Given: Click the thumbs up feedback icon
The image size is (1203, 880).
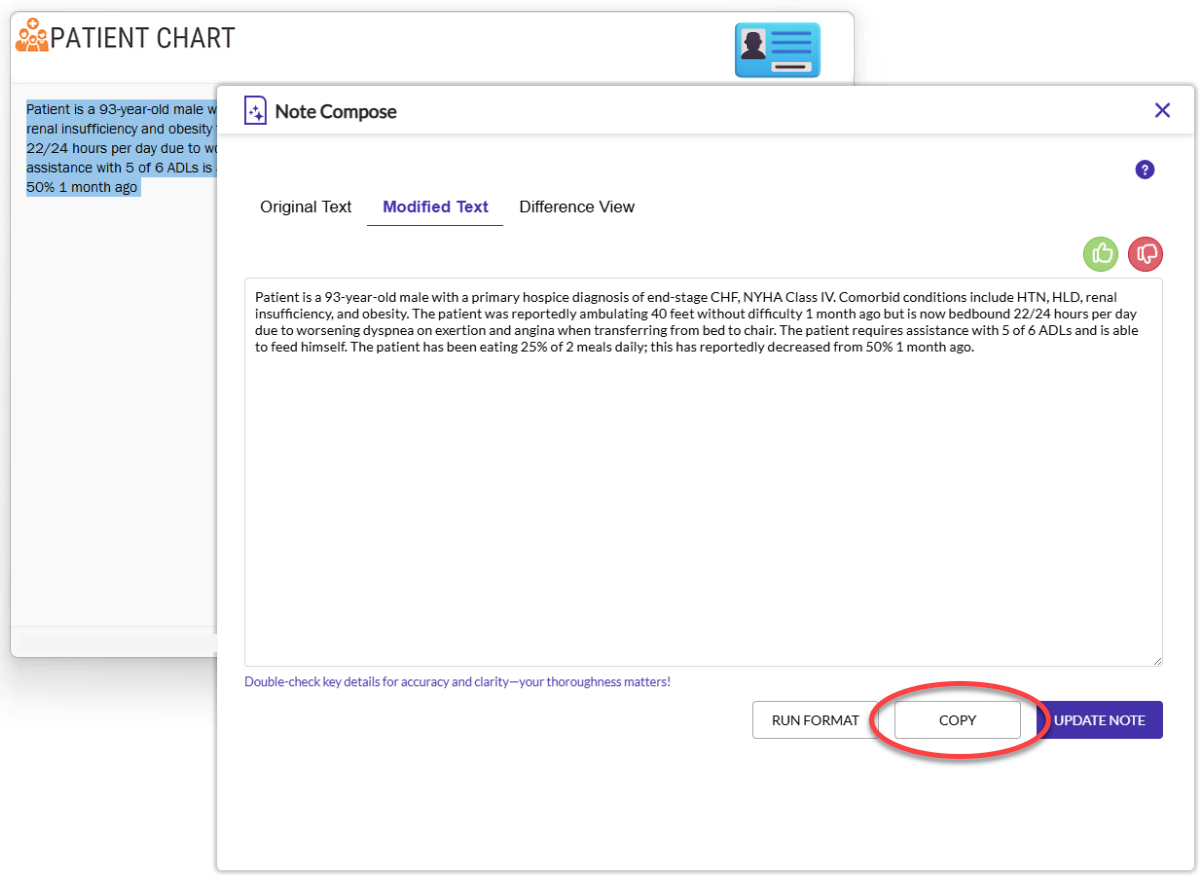Looking at the screenshot, I should pyautogui.click(x=1101, y=254).
